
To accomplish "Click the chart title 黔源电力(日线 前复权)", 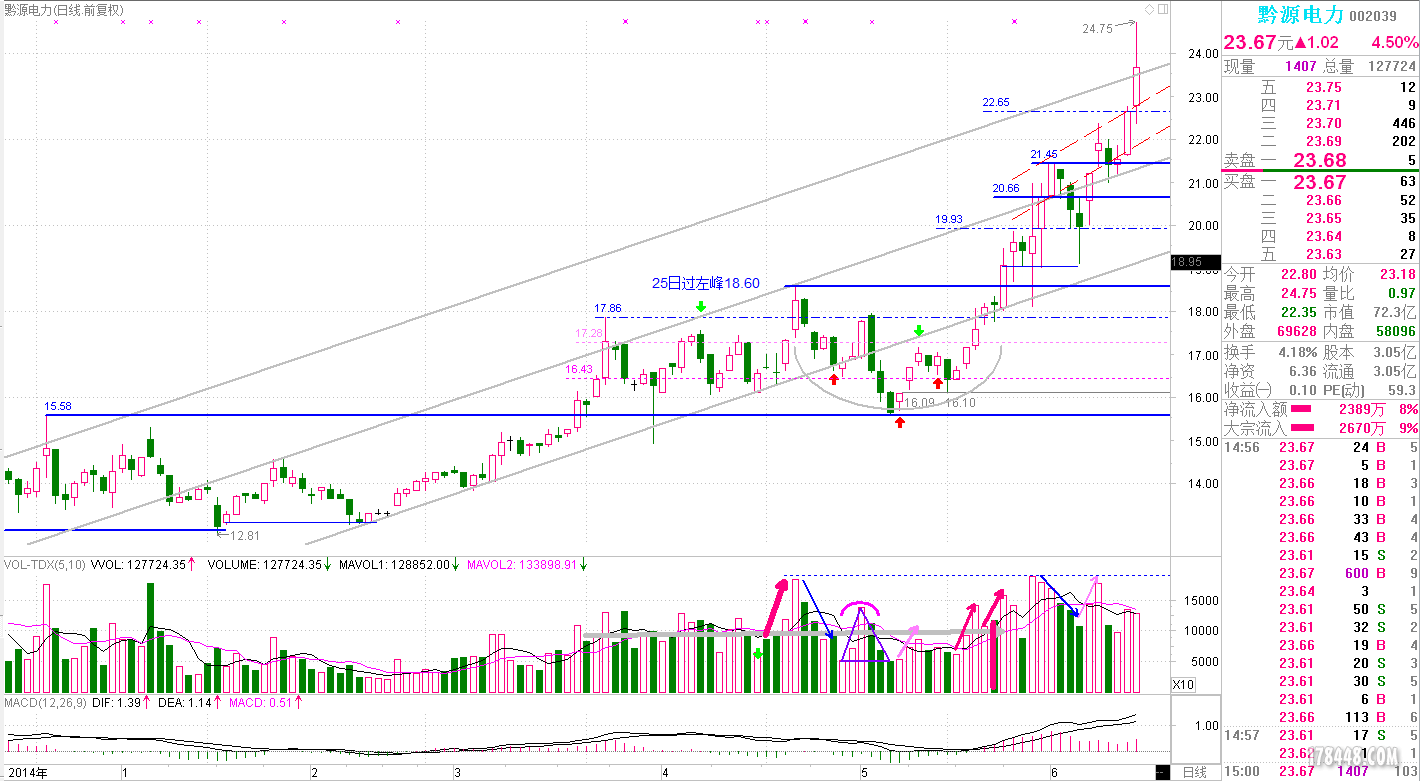I will [64, 10].
